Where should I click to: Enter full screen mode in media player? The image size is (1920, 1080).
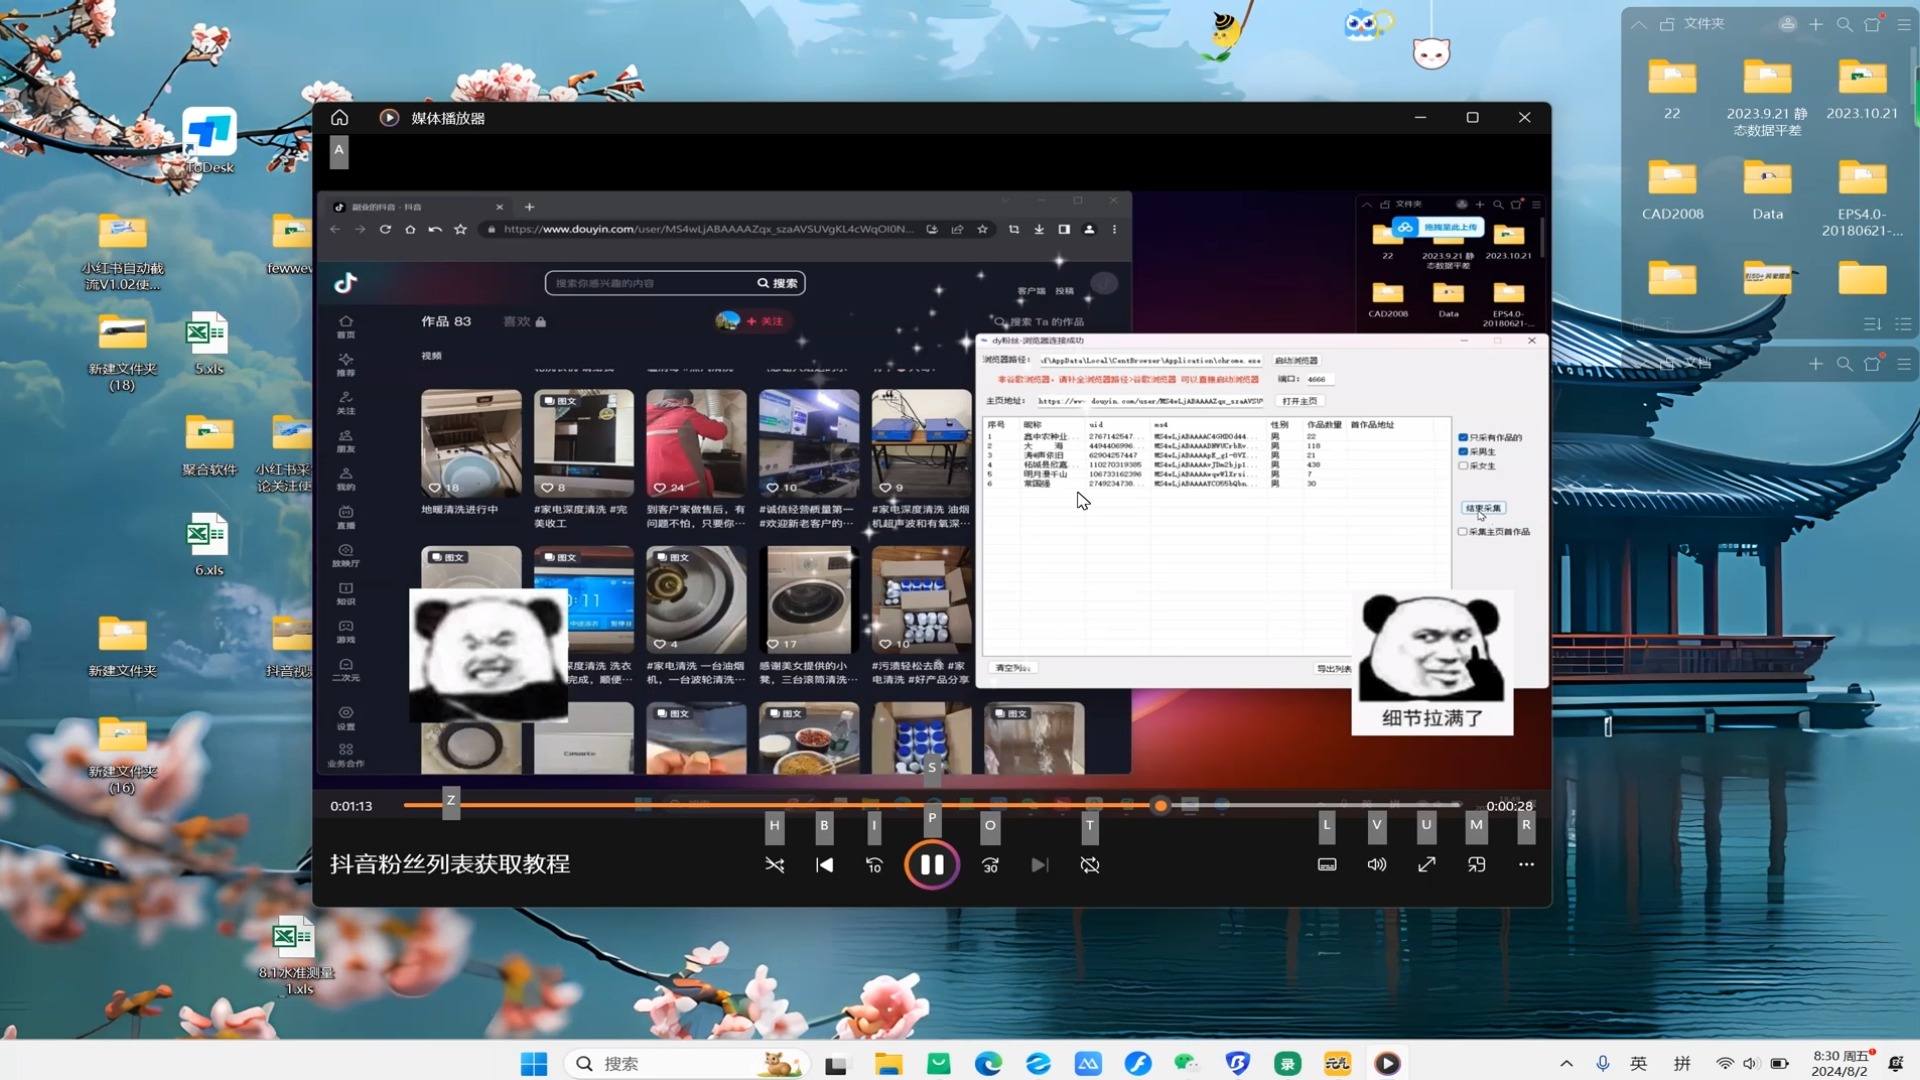tap(1427, 865)
